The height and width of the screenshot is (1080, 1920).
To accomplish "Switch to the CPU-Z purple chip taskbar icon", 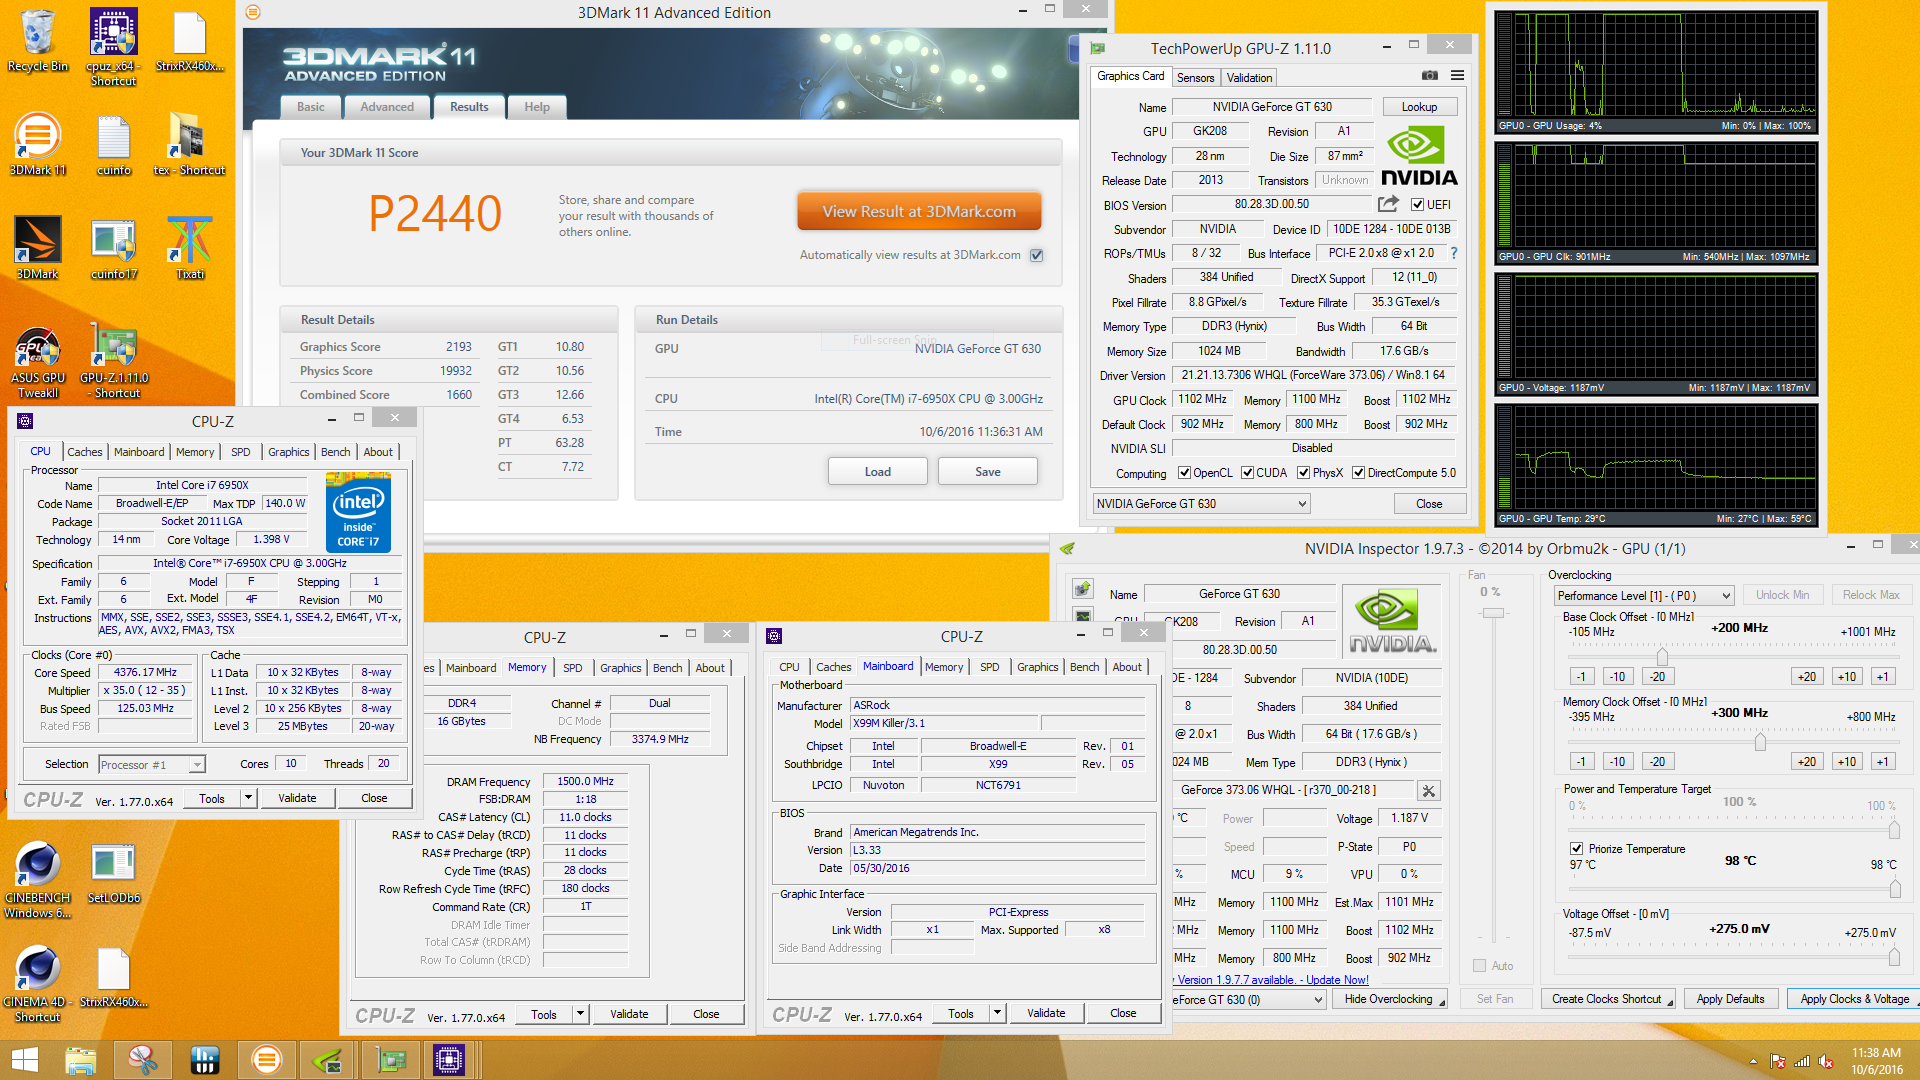I will click(449, 1060).
